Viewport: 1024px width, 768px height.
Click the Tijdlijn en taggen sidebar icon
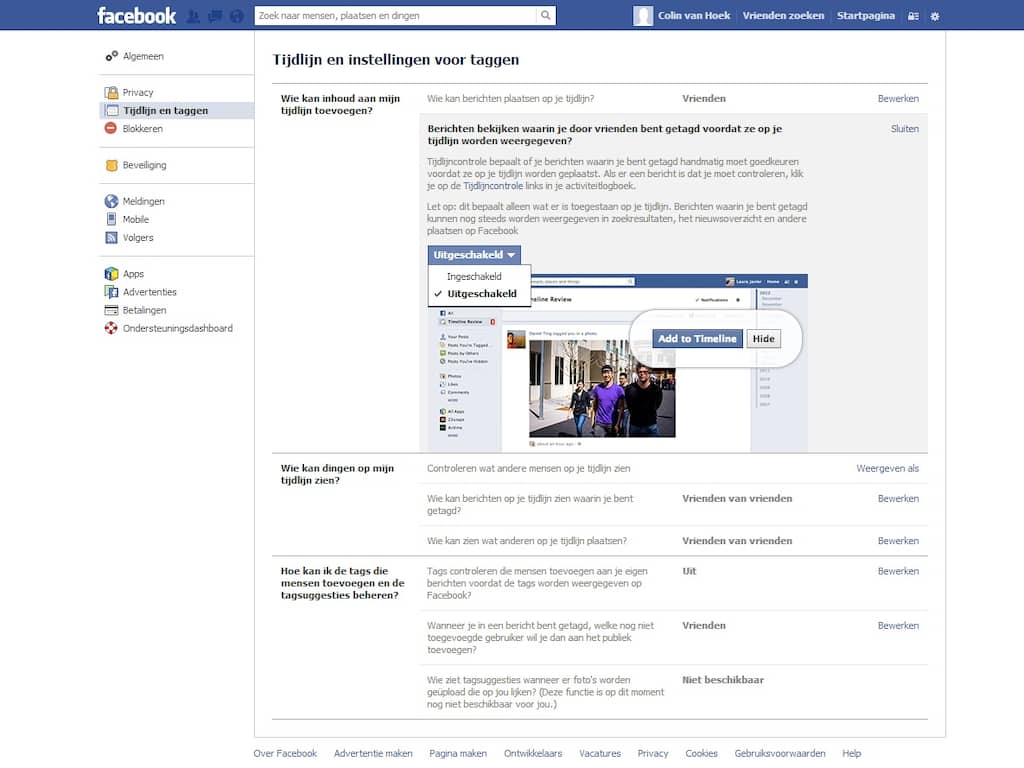click(x=112, y=110)
